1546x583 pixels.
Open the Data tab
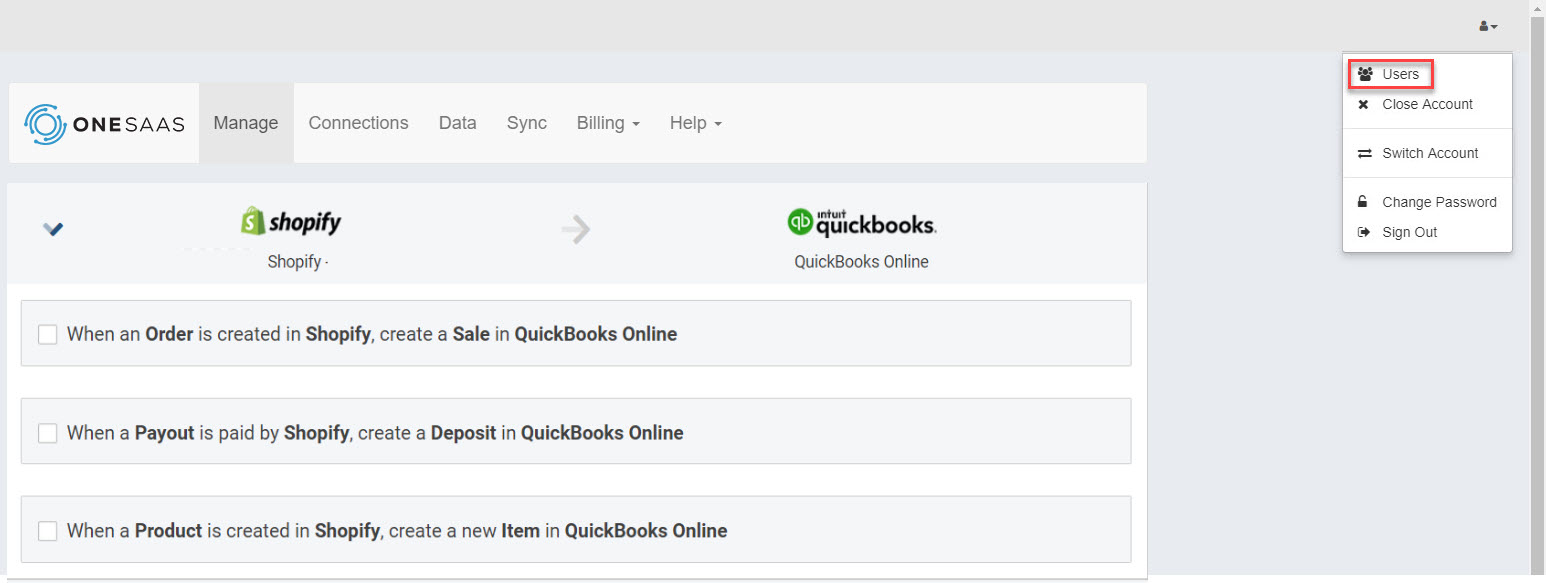(x=458, y=123)
